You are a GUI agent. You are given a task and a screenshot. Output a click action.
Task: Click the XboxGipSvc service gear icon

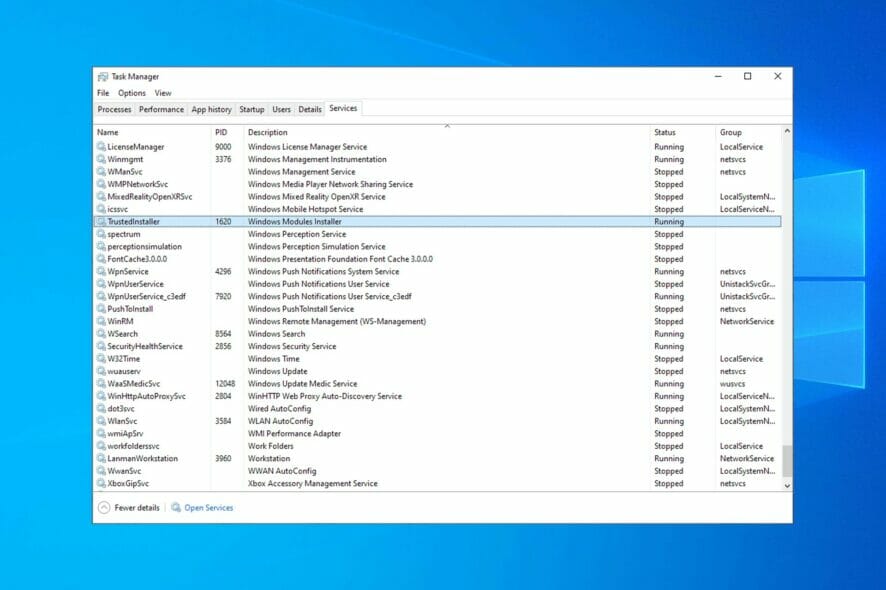click(101, 483)
